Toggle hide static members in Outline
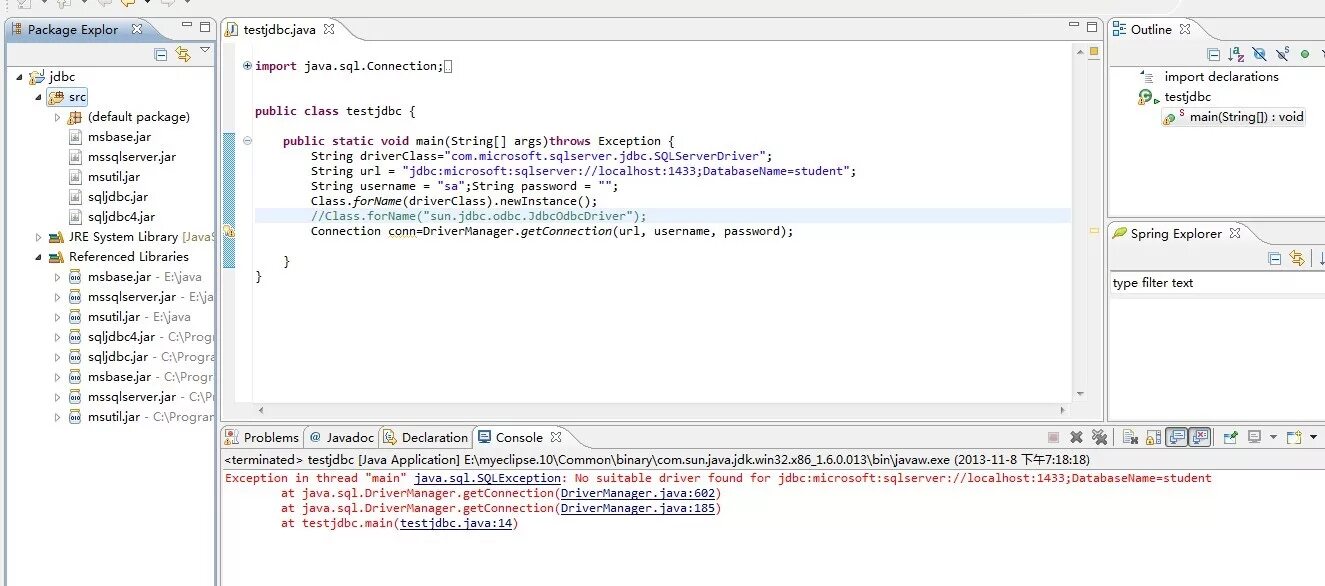The image size is (1325, 586). (1283, 54)
